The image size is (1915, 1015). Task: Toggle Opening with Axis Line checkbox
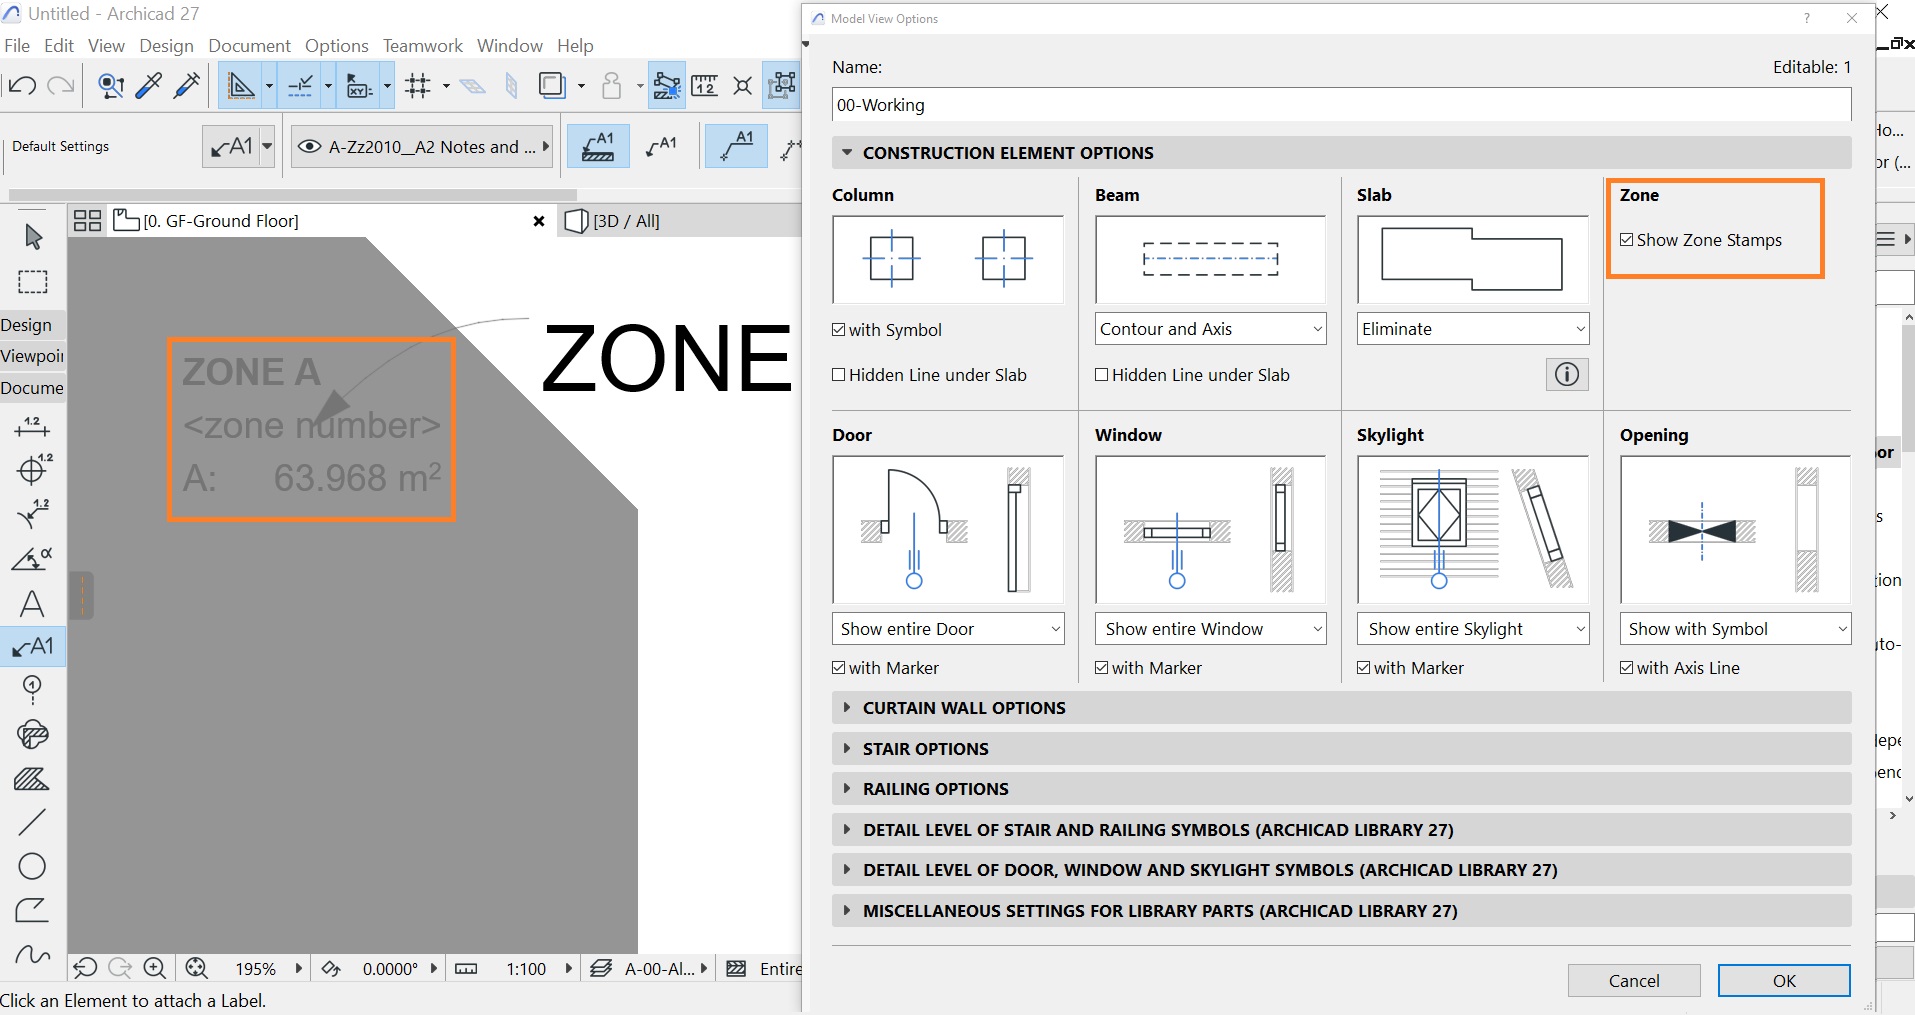click(1627, 668)
